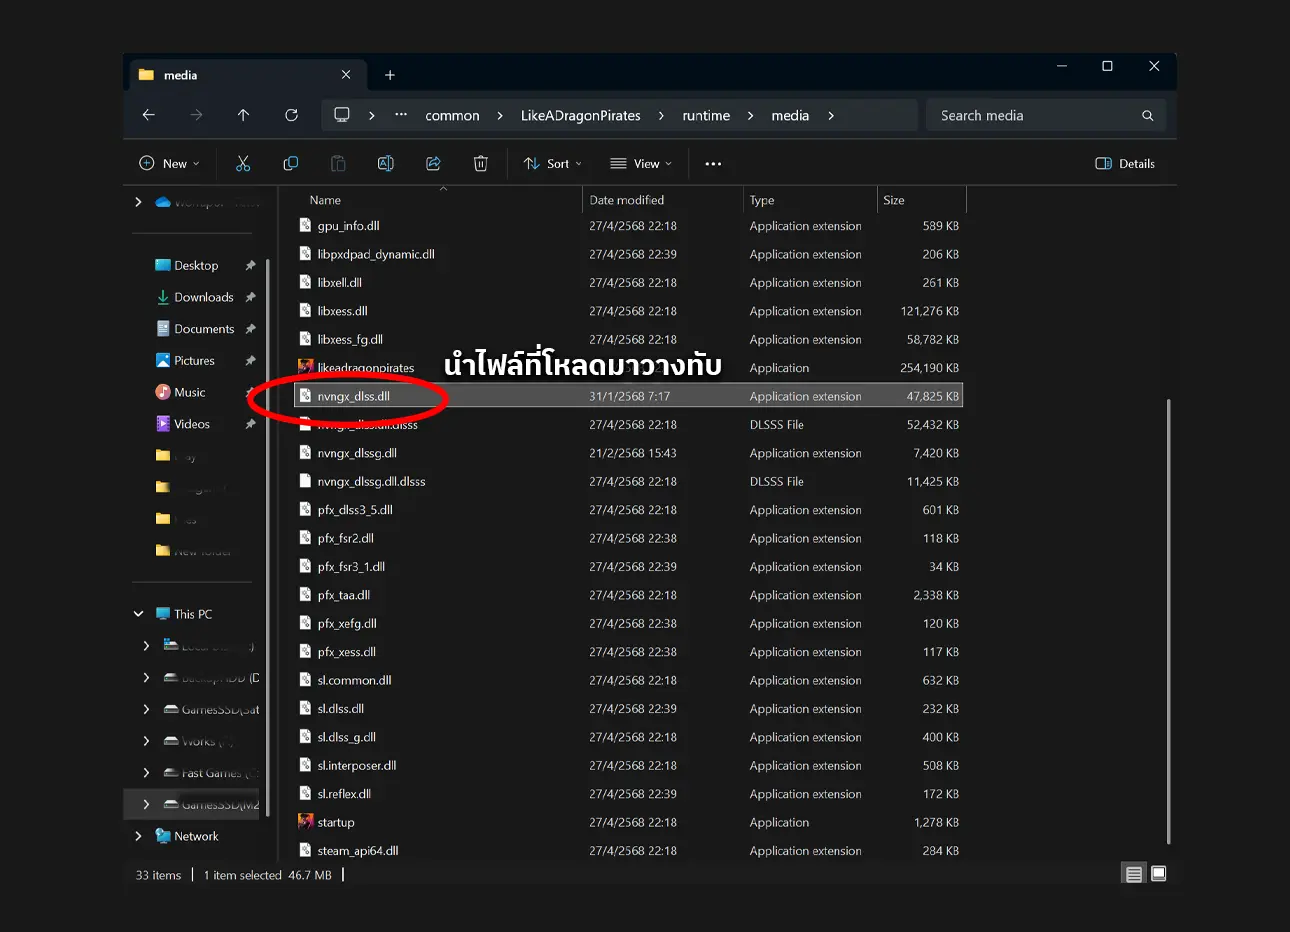
Task: Expand chevron after common in address bar
Action: 500,116
